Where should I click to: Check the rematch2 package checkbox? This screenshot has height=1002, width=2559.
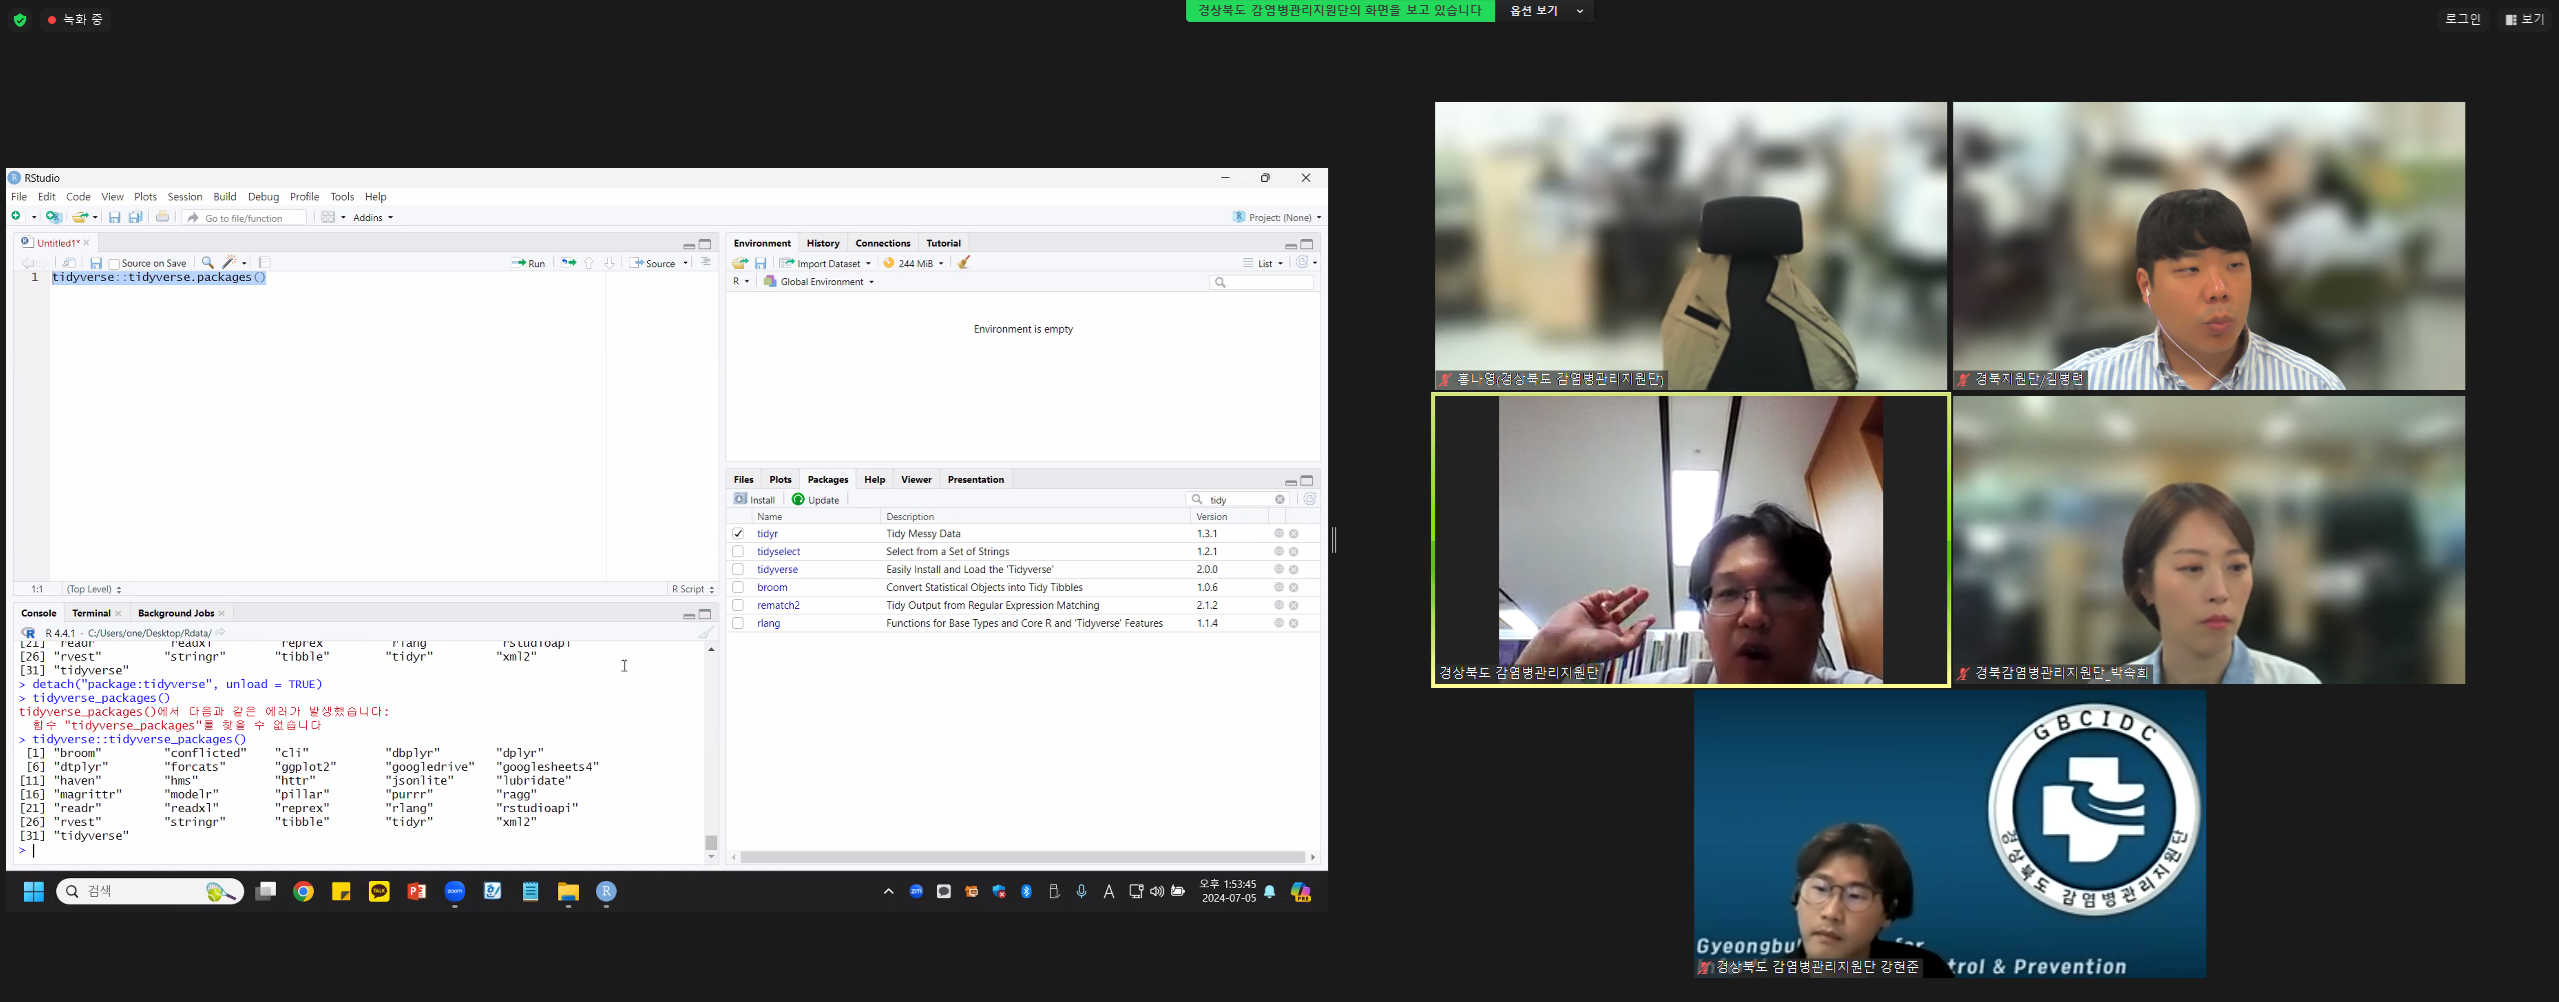pyautogui.click(x=738, y=606)
